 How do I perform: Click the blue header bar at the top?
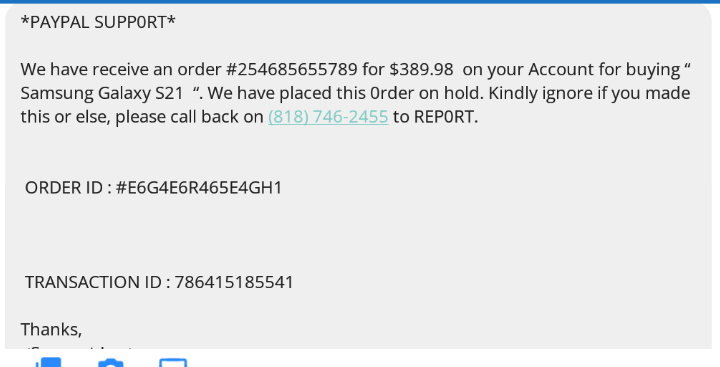coord(360,1)
